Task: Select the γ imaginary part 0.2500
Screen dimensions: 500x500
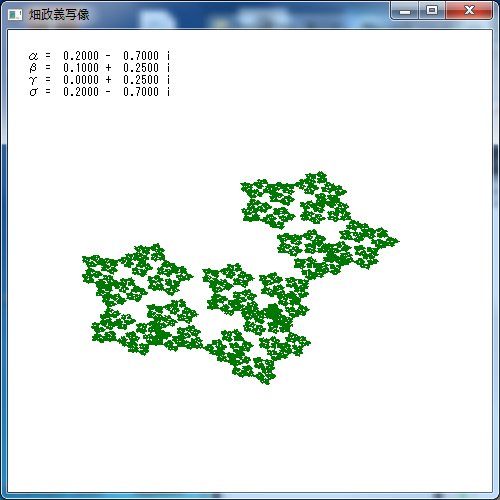Action: [141, 80]
